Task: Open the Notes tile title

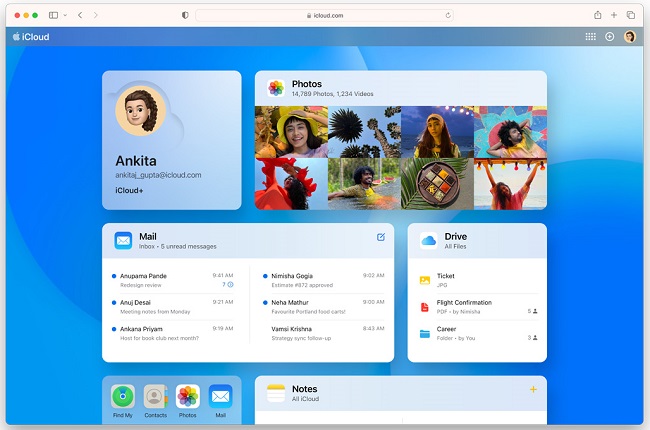Action: tap(305, 389)
